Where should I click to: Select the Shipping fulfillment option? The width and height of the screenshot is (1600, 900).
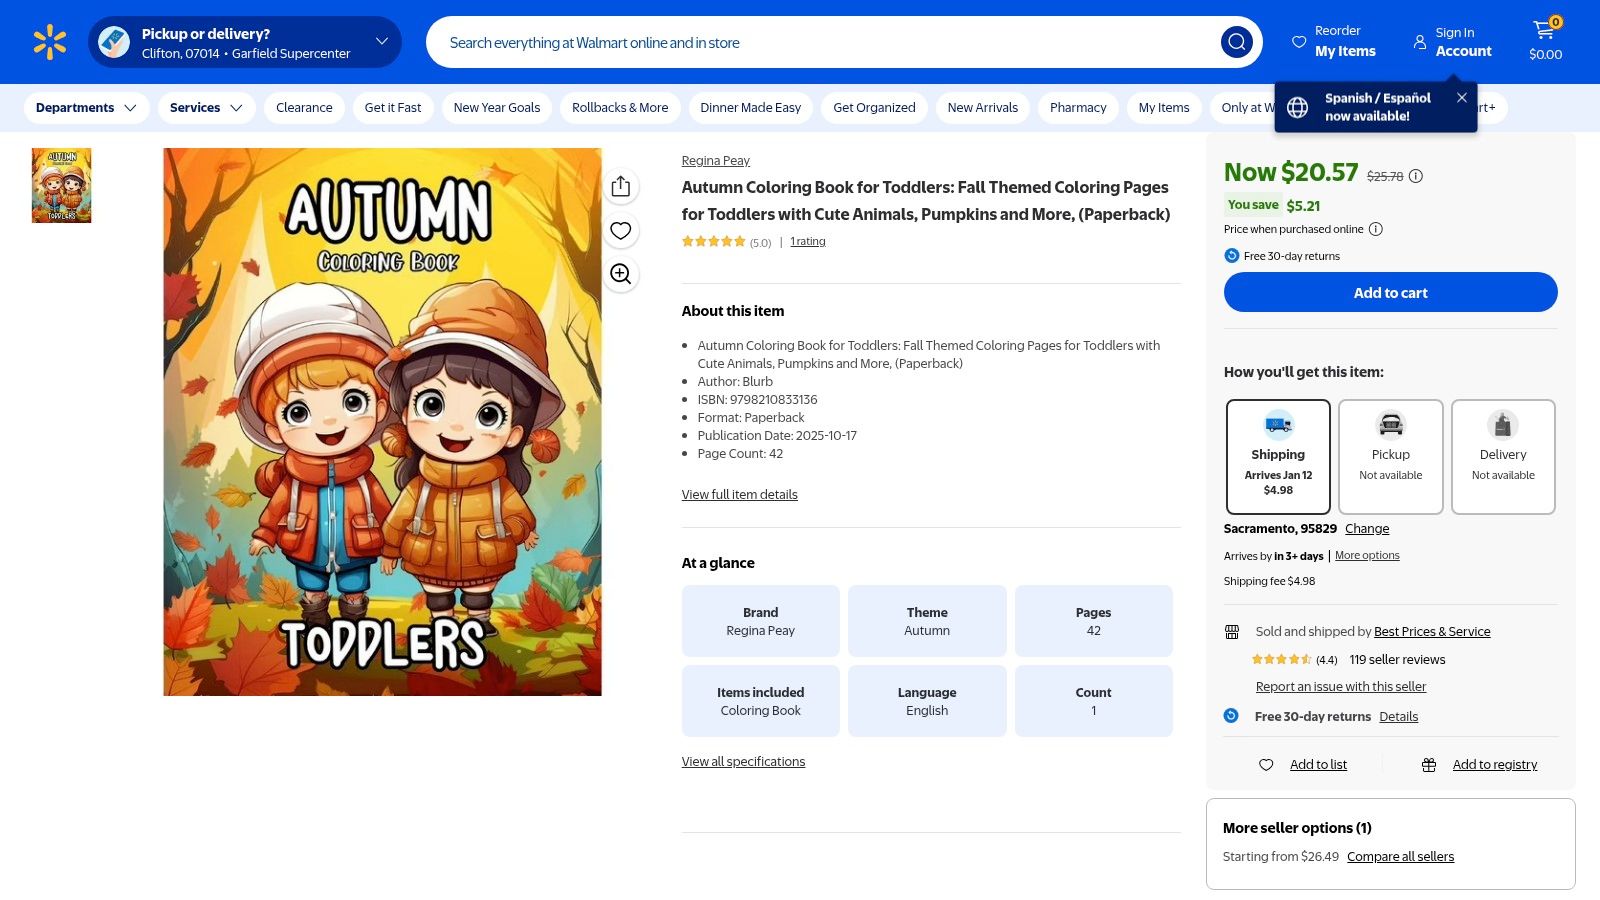point(1278,457)
